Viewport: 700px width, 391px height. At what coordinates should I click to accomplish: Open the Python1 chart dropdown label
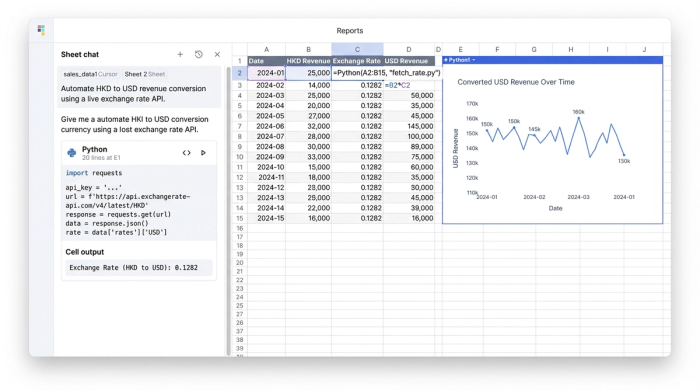pos(459,60)
